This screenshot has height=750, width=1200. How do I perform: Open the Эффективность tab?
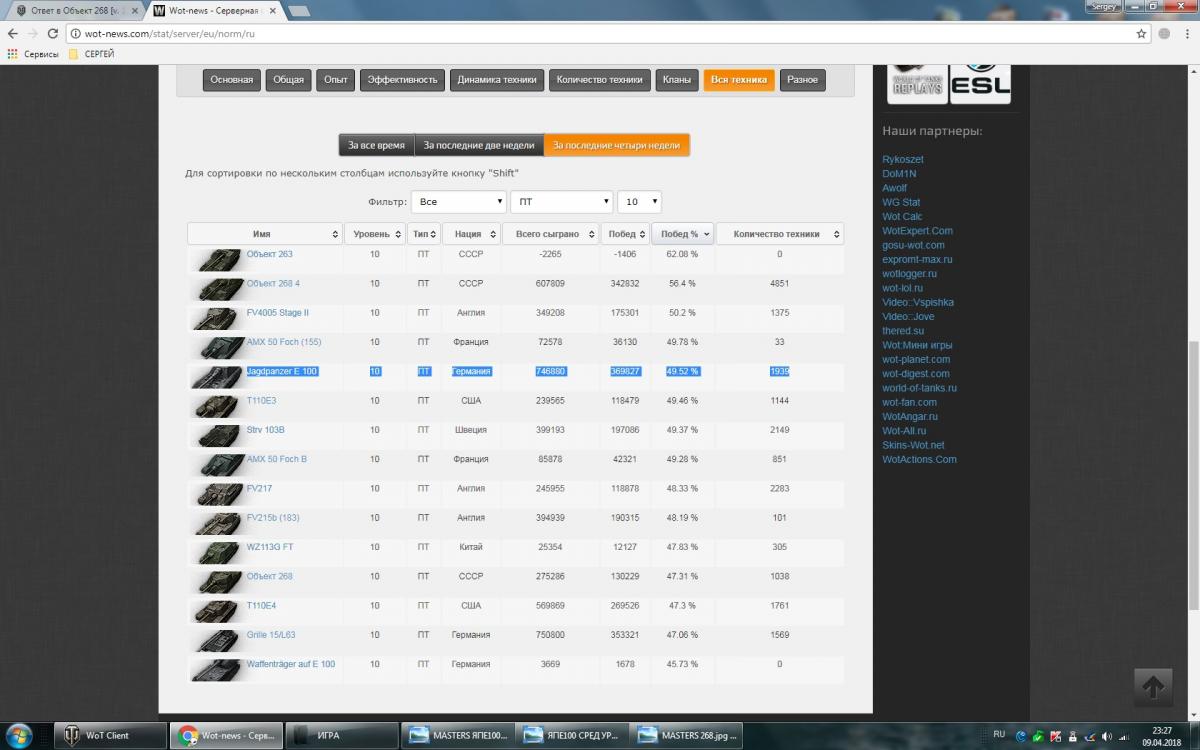[x=403, y=80]
